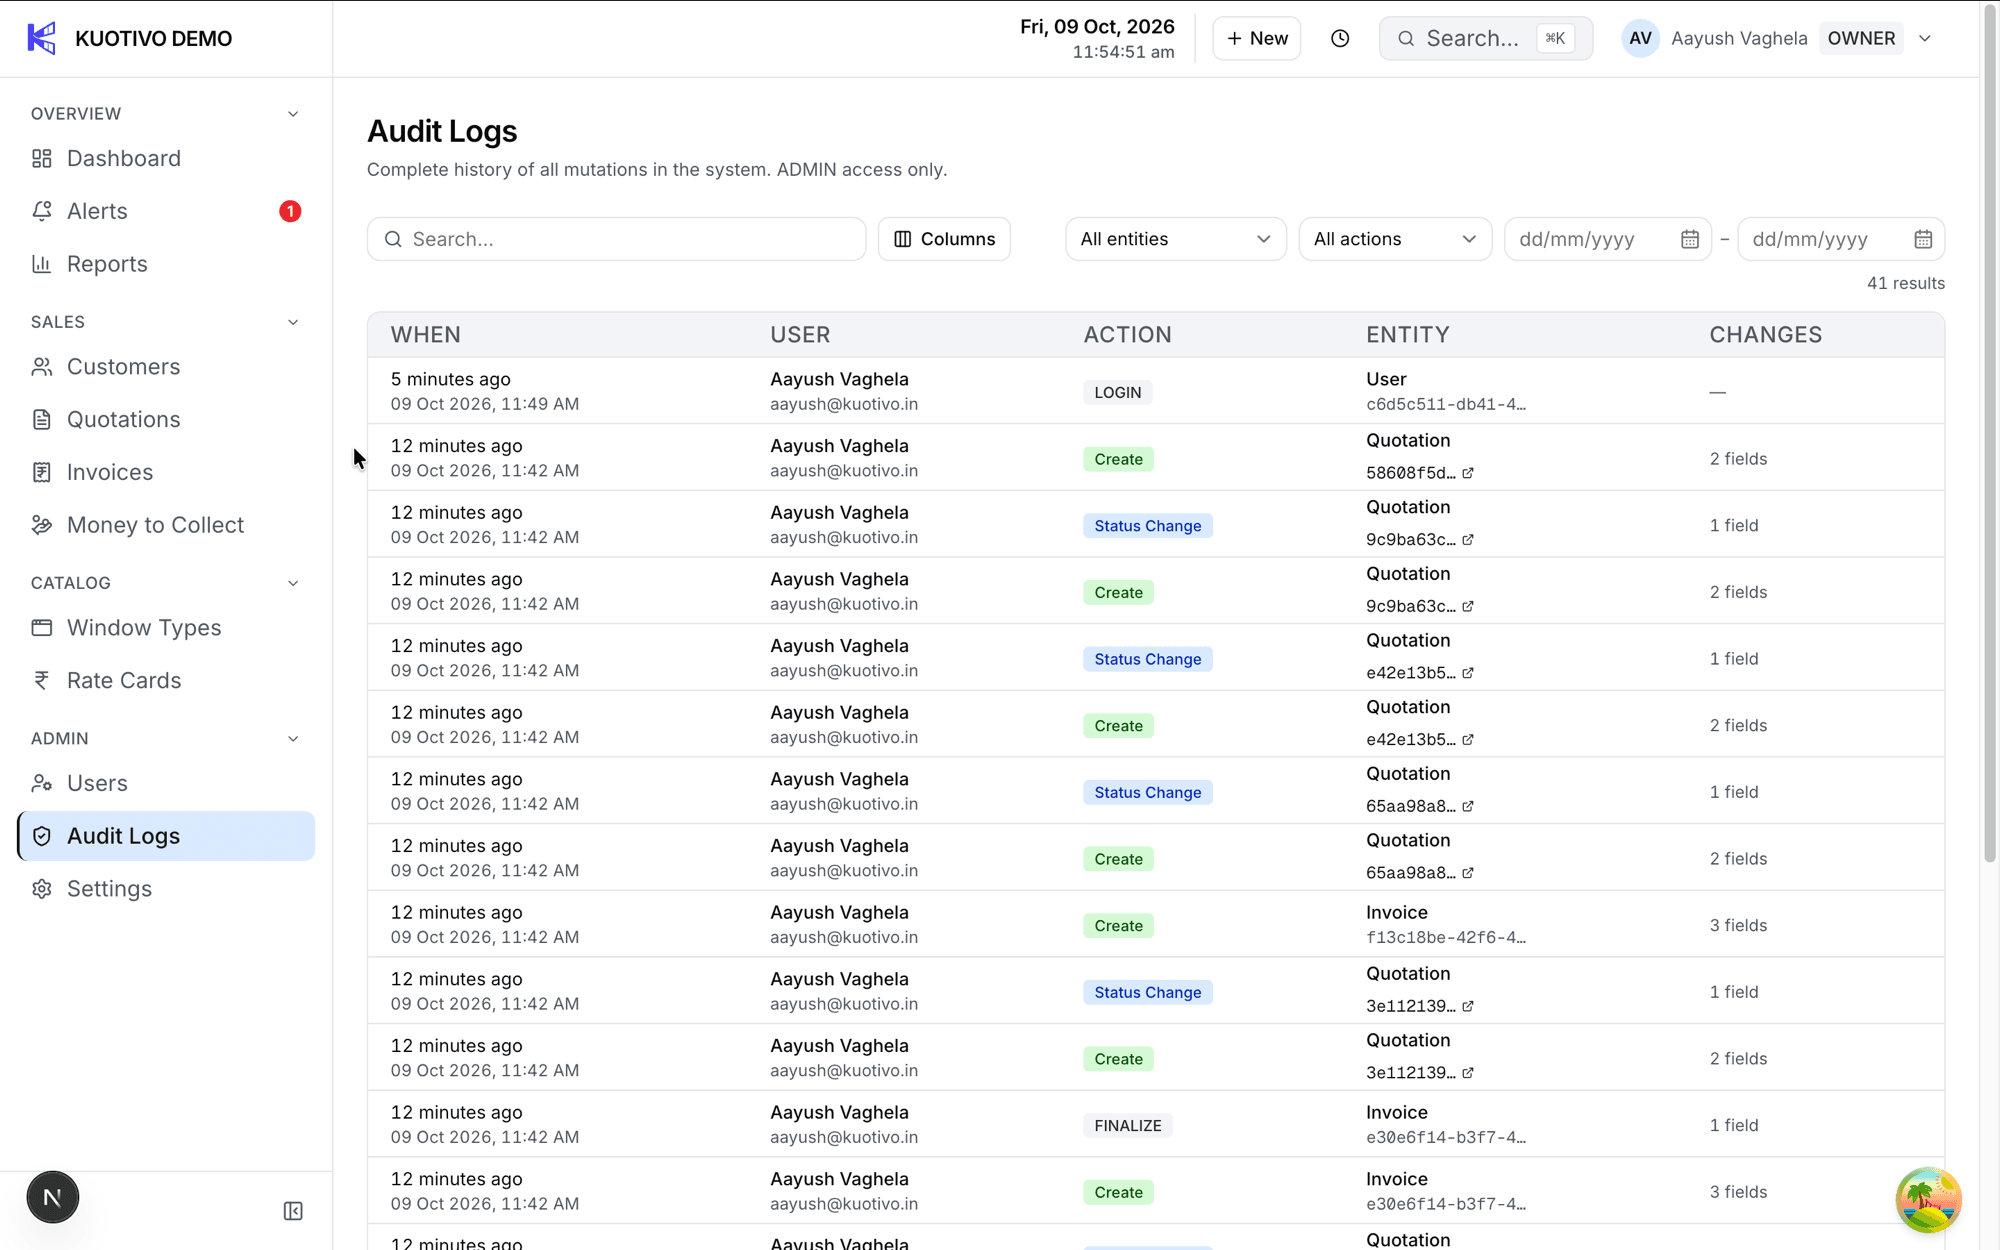Click the New button
The width and height of the screenshot is (2000, 1250).
click(1257, 38)
